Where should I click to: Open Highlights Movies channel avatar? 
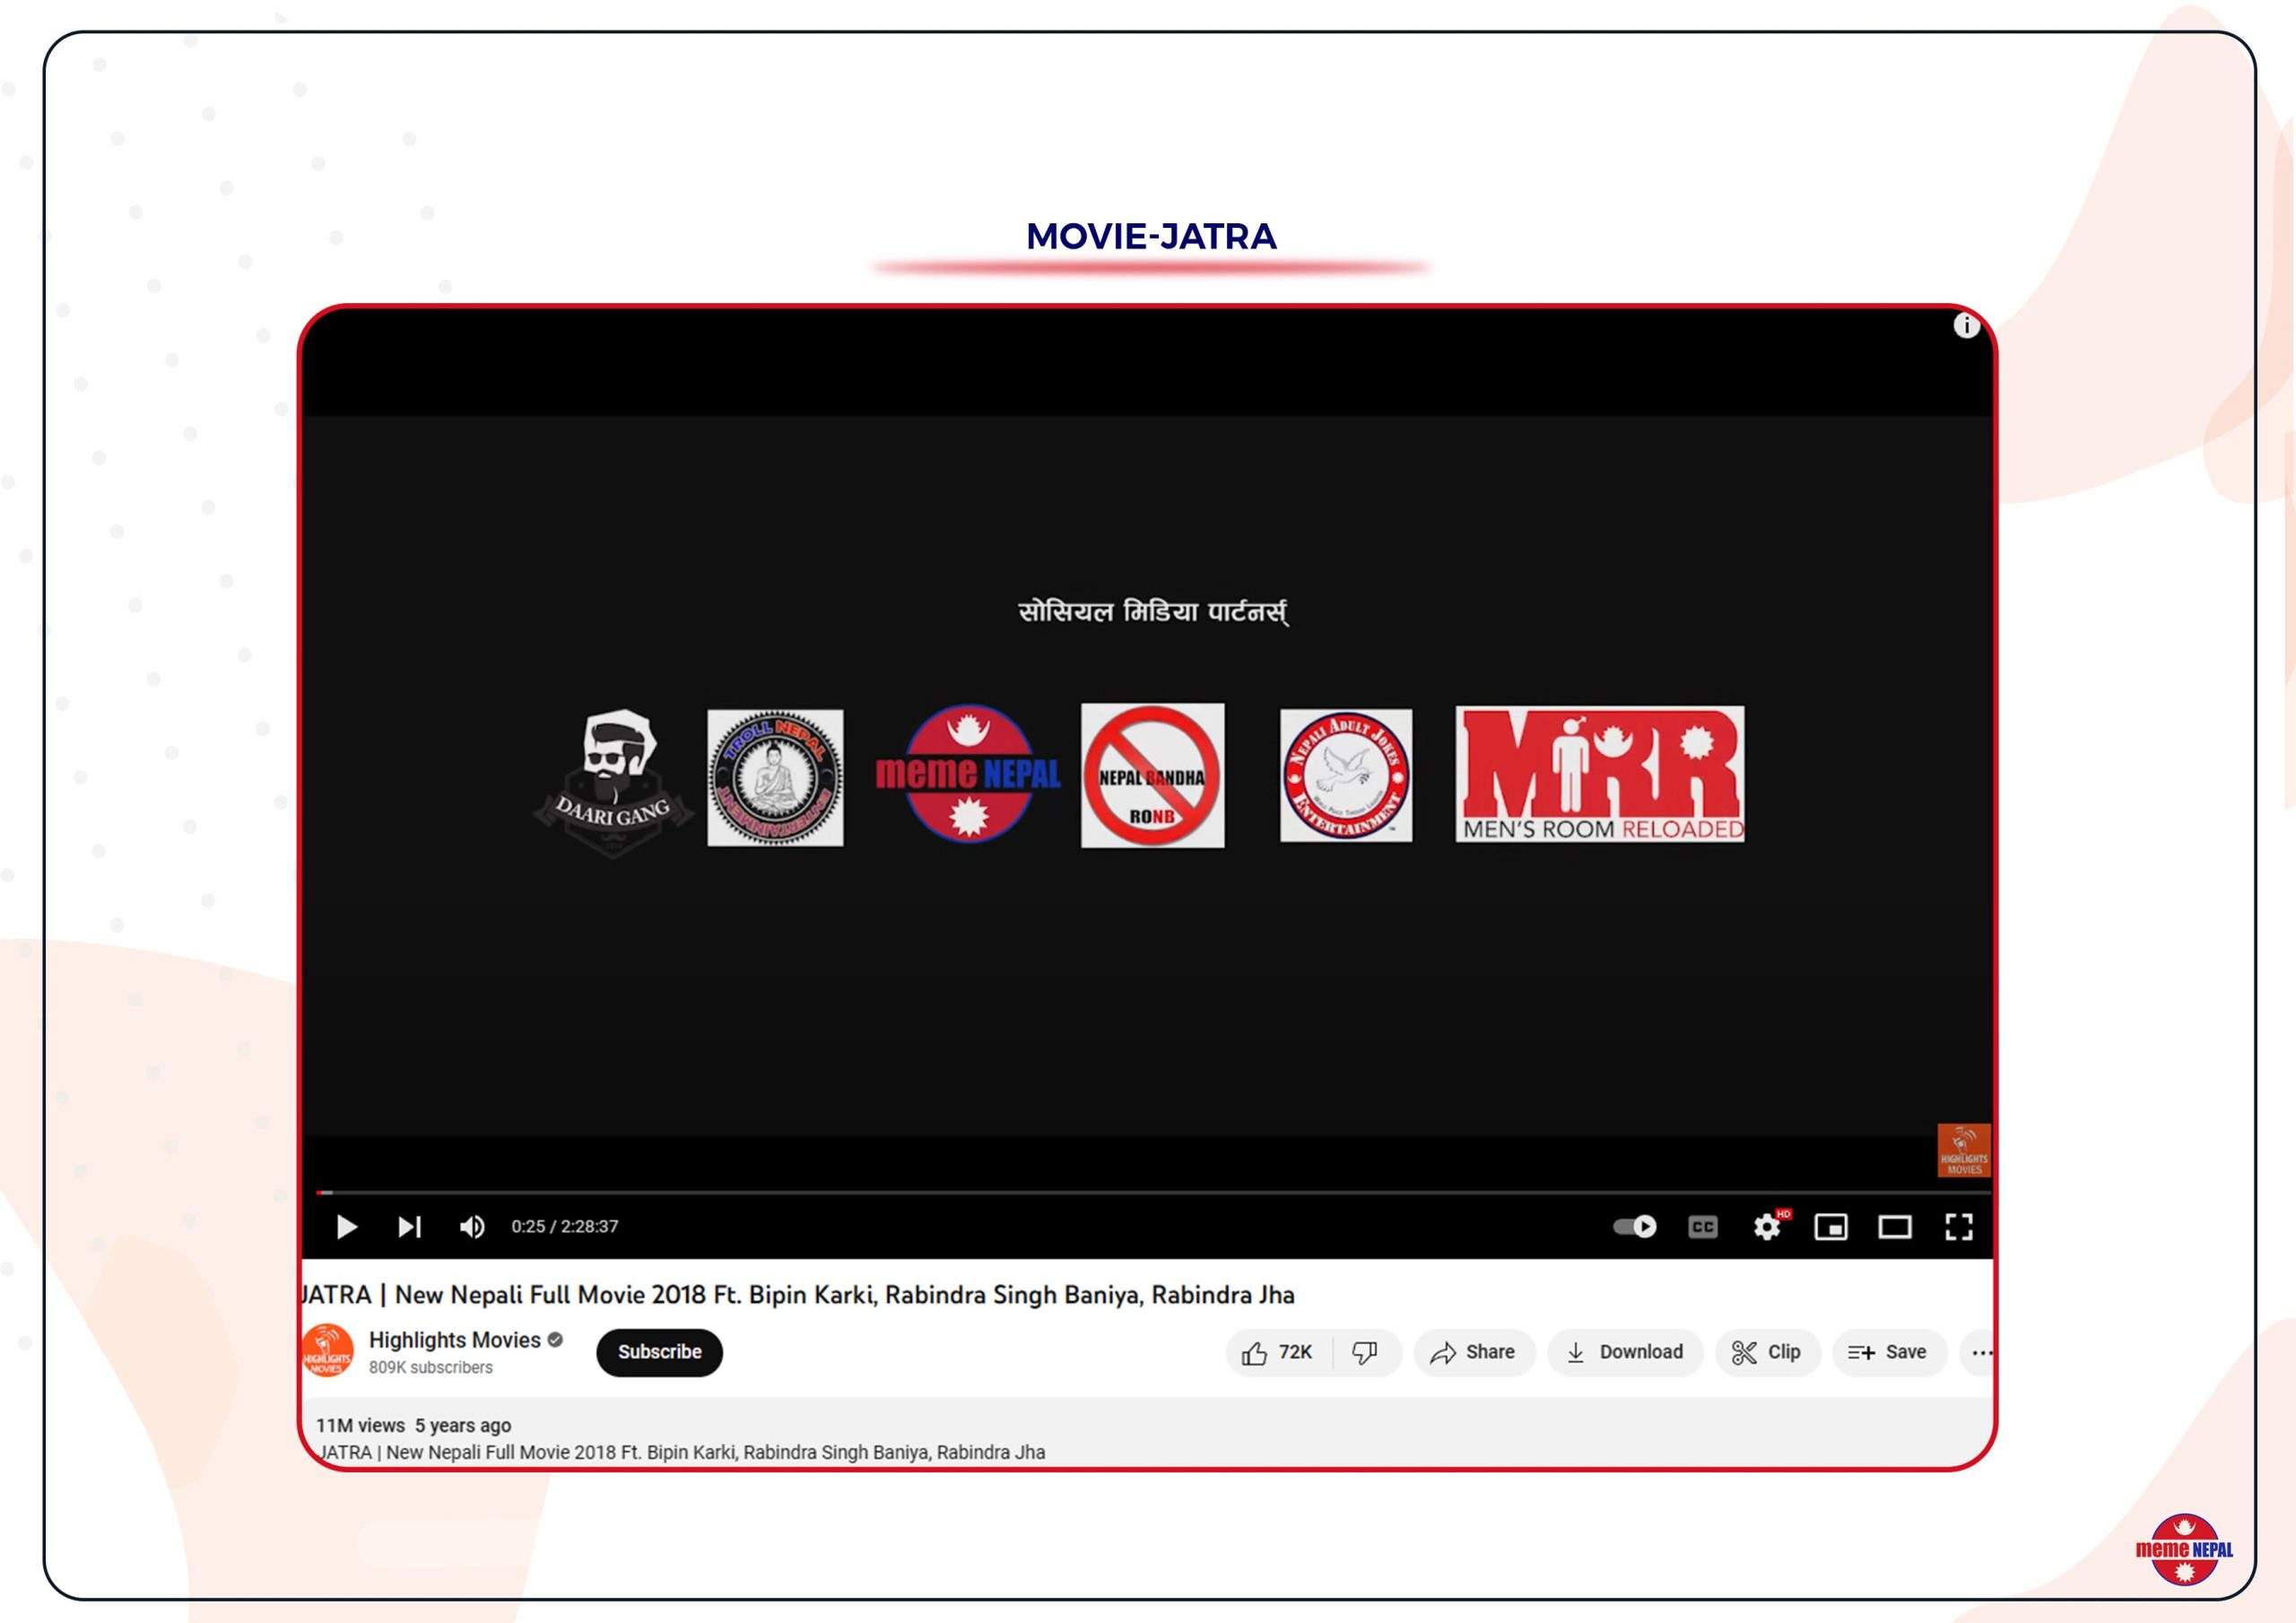point(327,1351)
